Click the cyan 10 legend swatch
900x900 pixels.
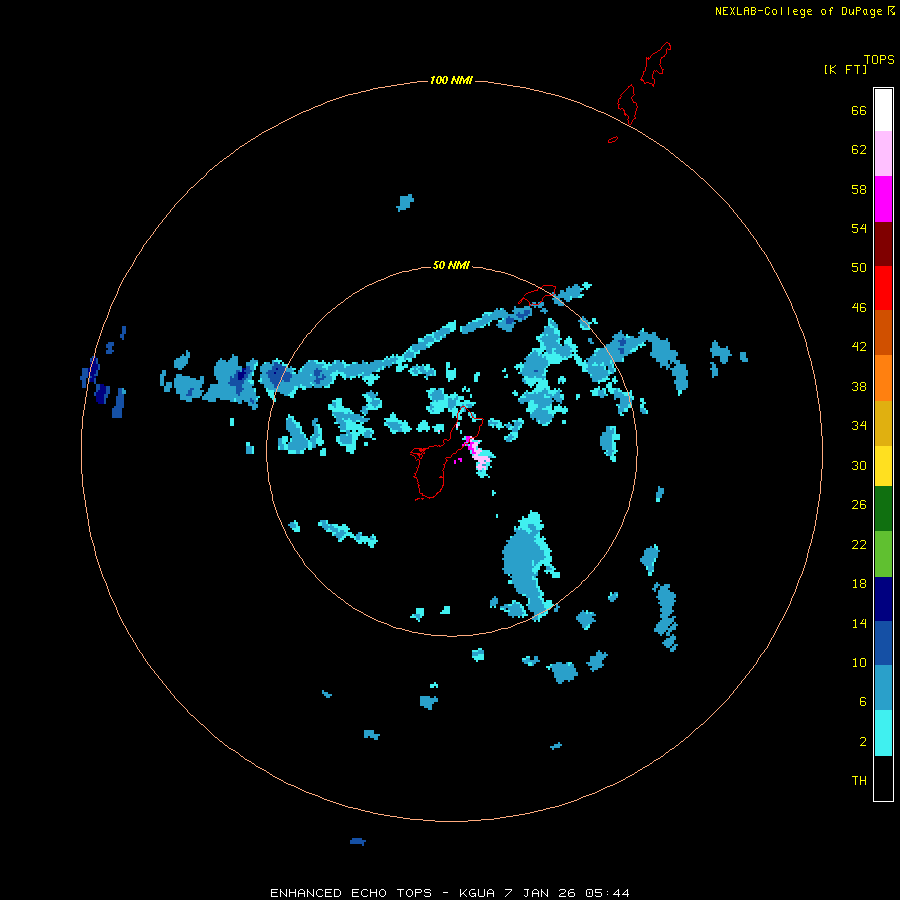click(x=883, y=733)
